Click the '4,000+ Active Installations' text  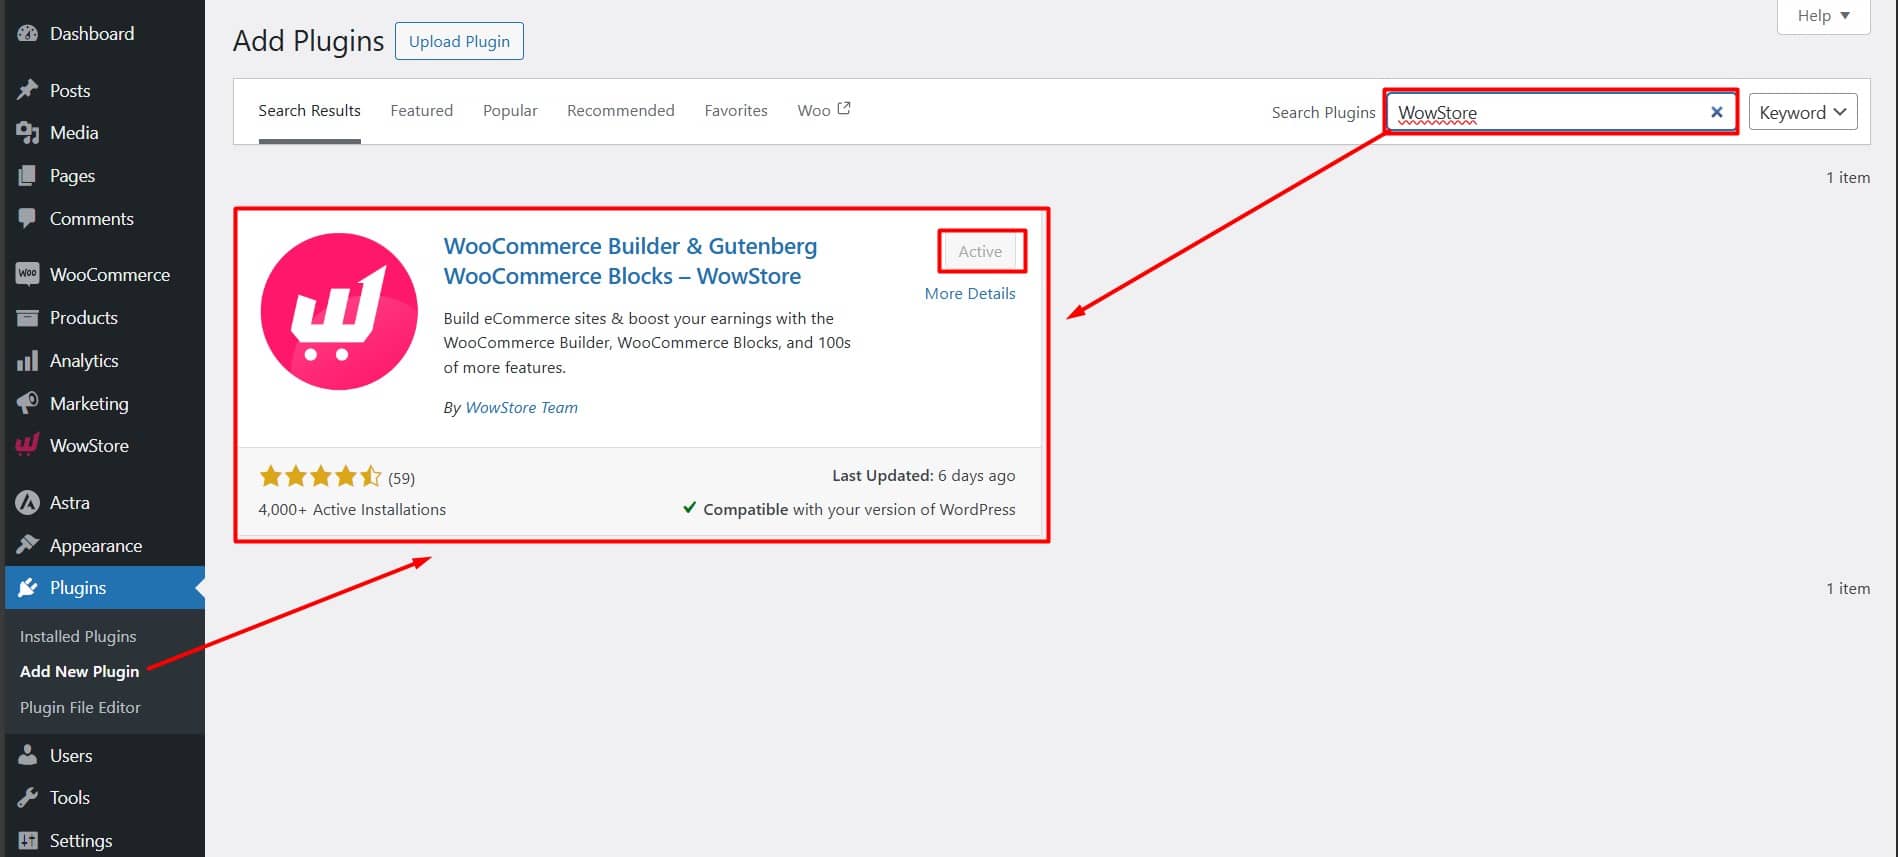352,509
